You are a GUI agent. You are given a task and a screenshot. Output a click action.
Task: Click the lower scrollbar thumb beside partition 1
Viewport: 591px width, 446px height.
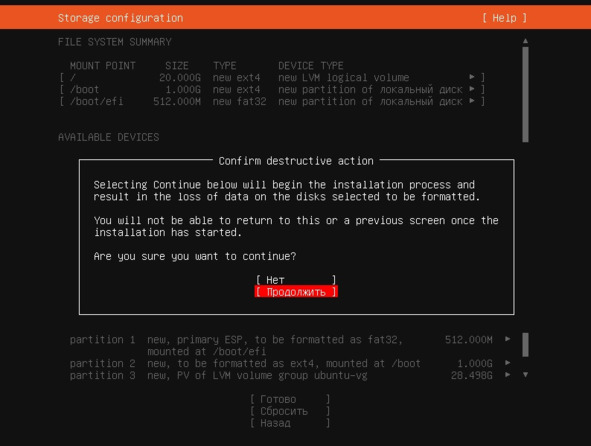[525, 345]
